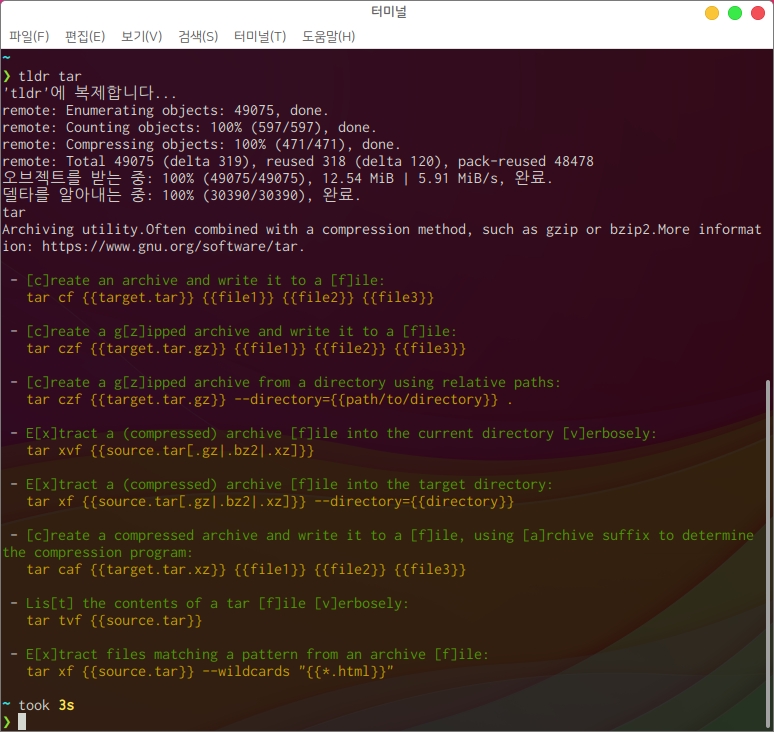Open the 터미널(T) menu
Image resolution: width=774 pixels, height=732 pixels.
(260, 36)
